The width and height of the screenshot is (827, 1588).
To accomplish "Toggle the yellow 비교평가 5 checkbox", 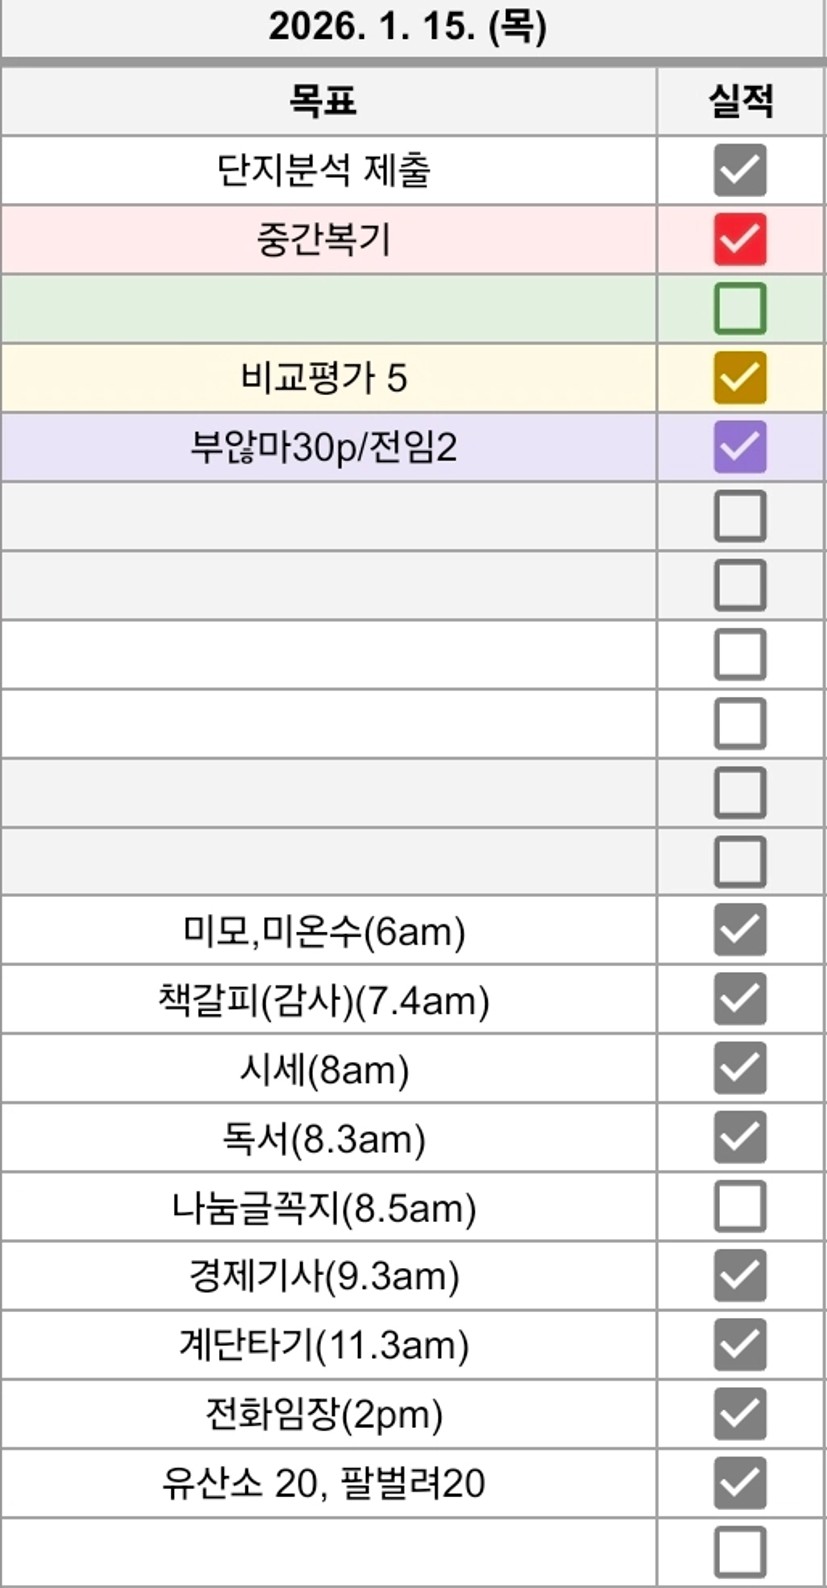I will (740, 377).
